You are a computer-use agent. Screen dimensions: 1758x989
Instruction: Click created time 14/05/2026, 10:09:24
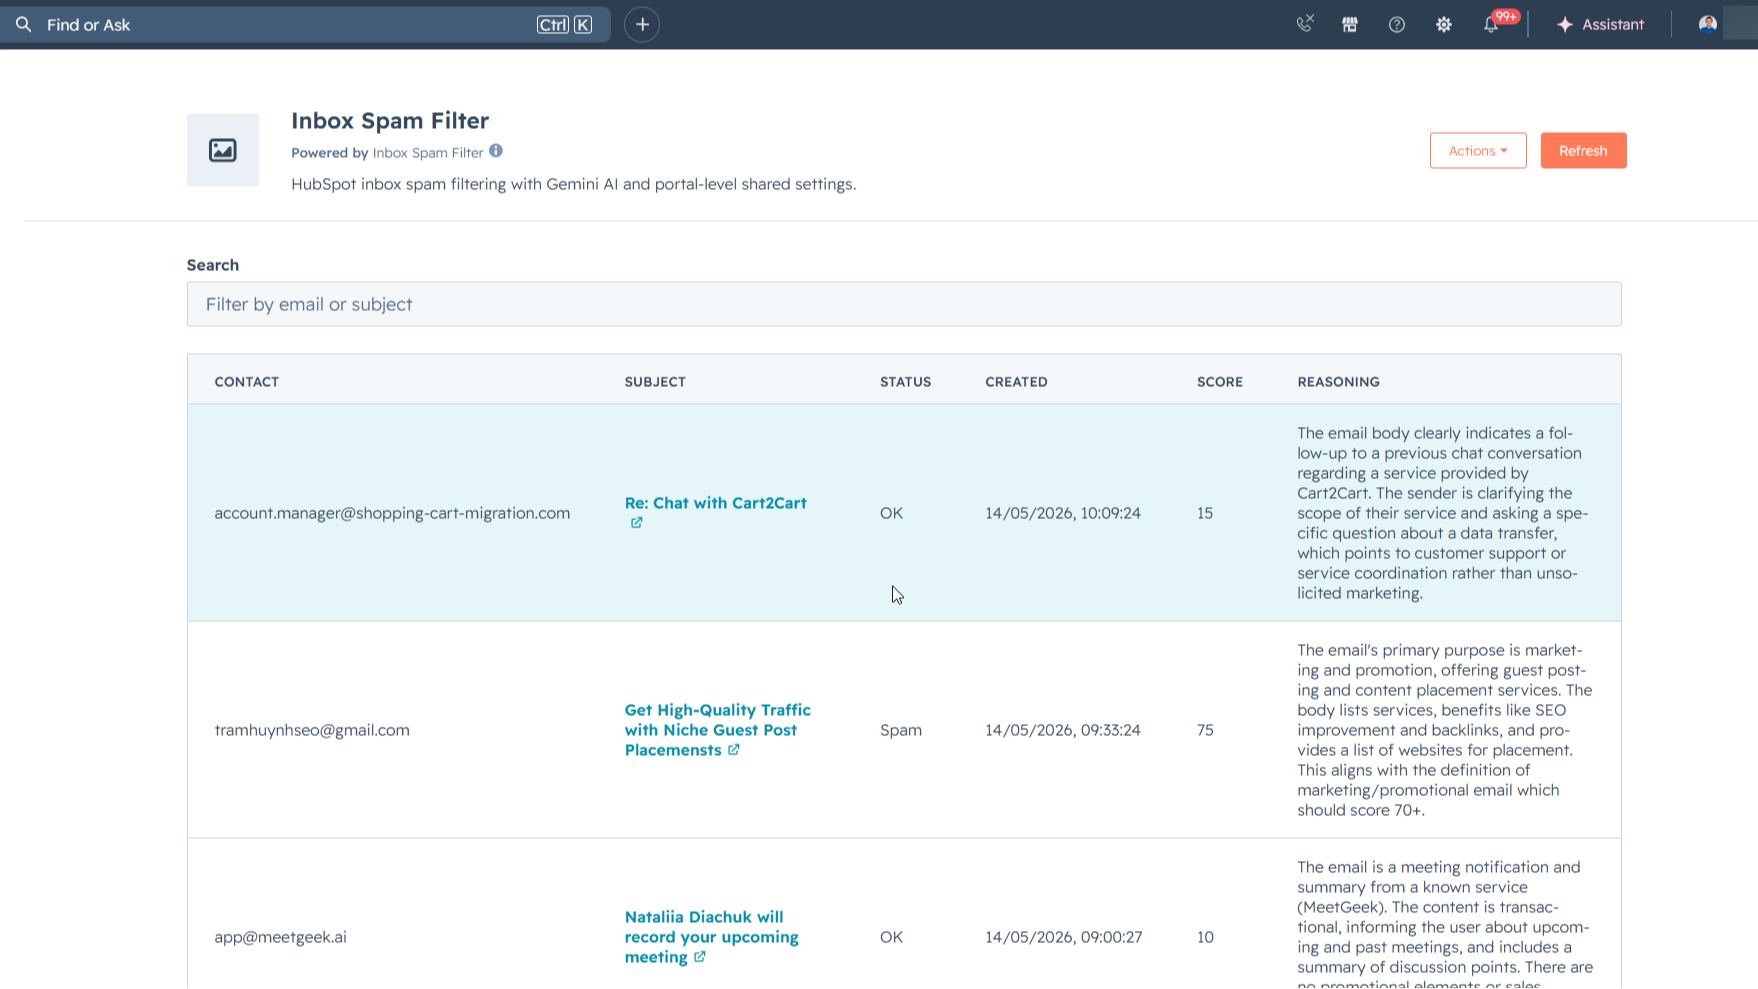point(1063,513)
